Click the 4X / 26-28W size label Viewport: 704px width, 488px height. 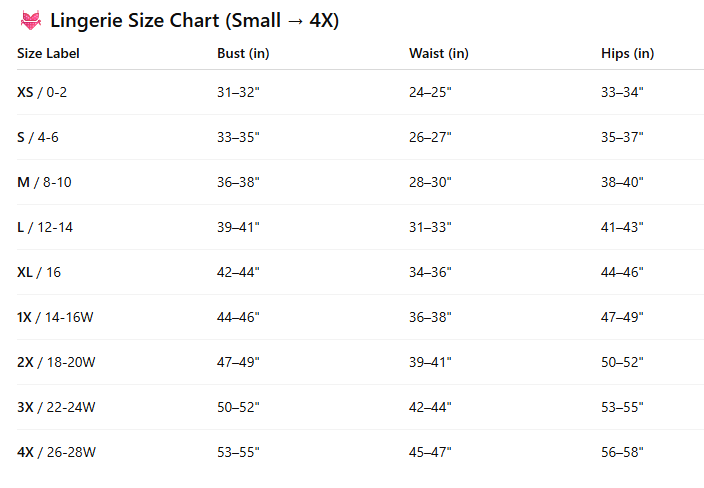[x=56, y=452]
